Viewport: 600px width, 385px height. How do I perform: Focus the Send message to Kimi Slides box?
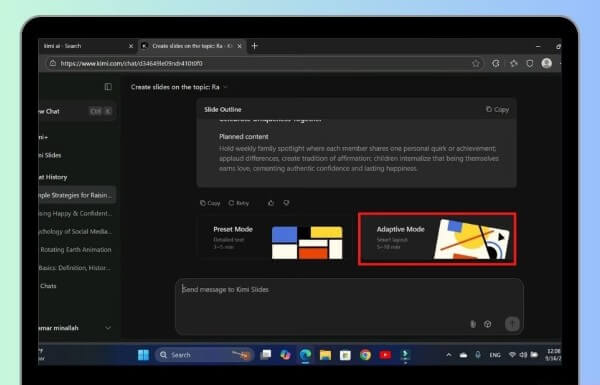pos(349,307)
